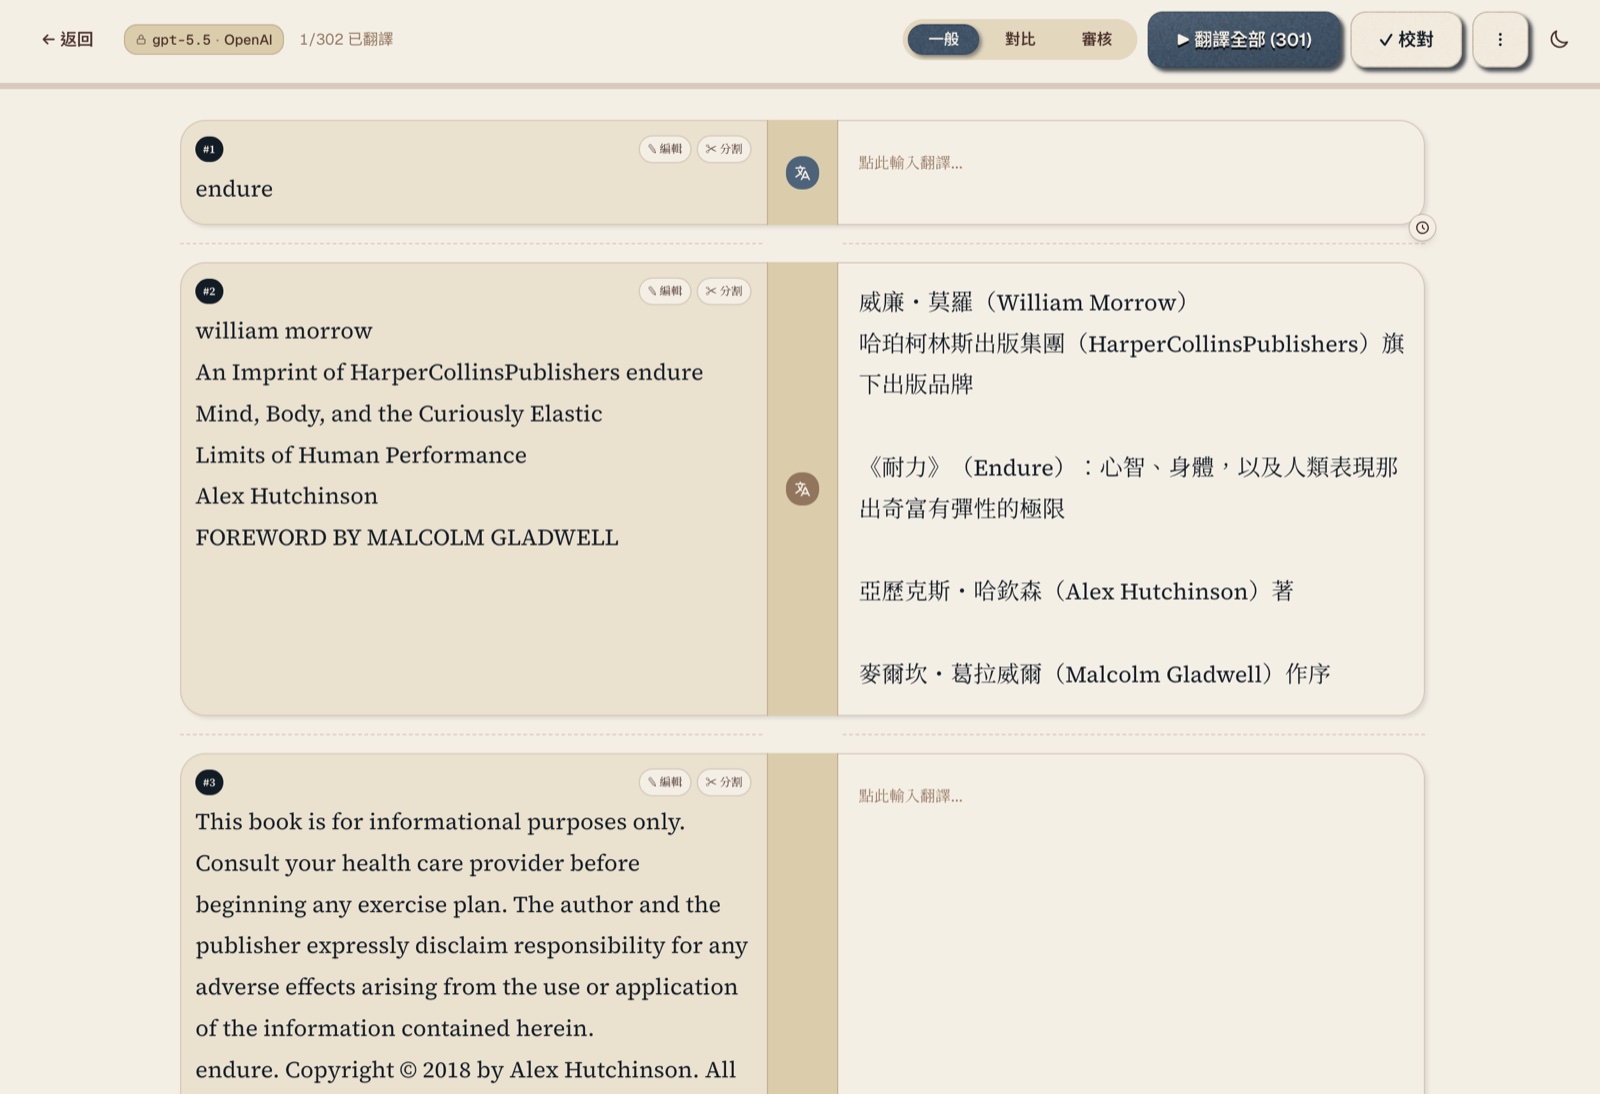Focus the translation input for segment #3

1131,924
